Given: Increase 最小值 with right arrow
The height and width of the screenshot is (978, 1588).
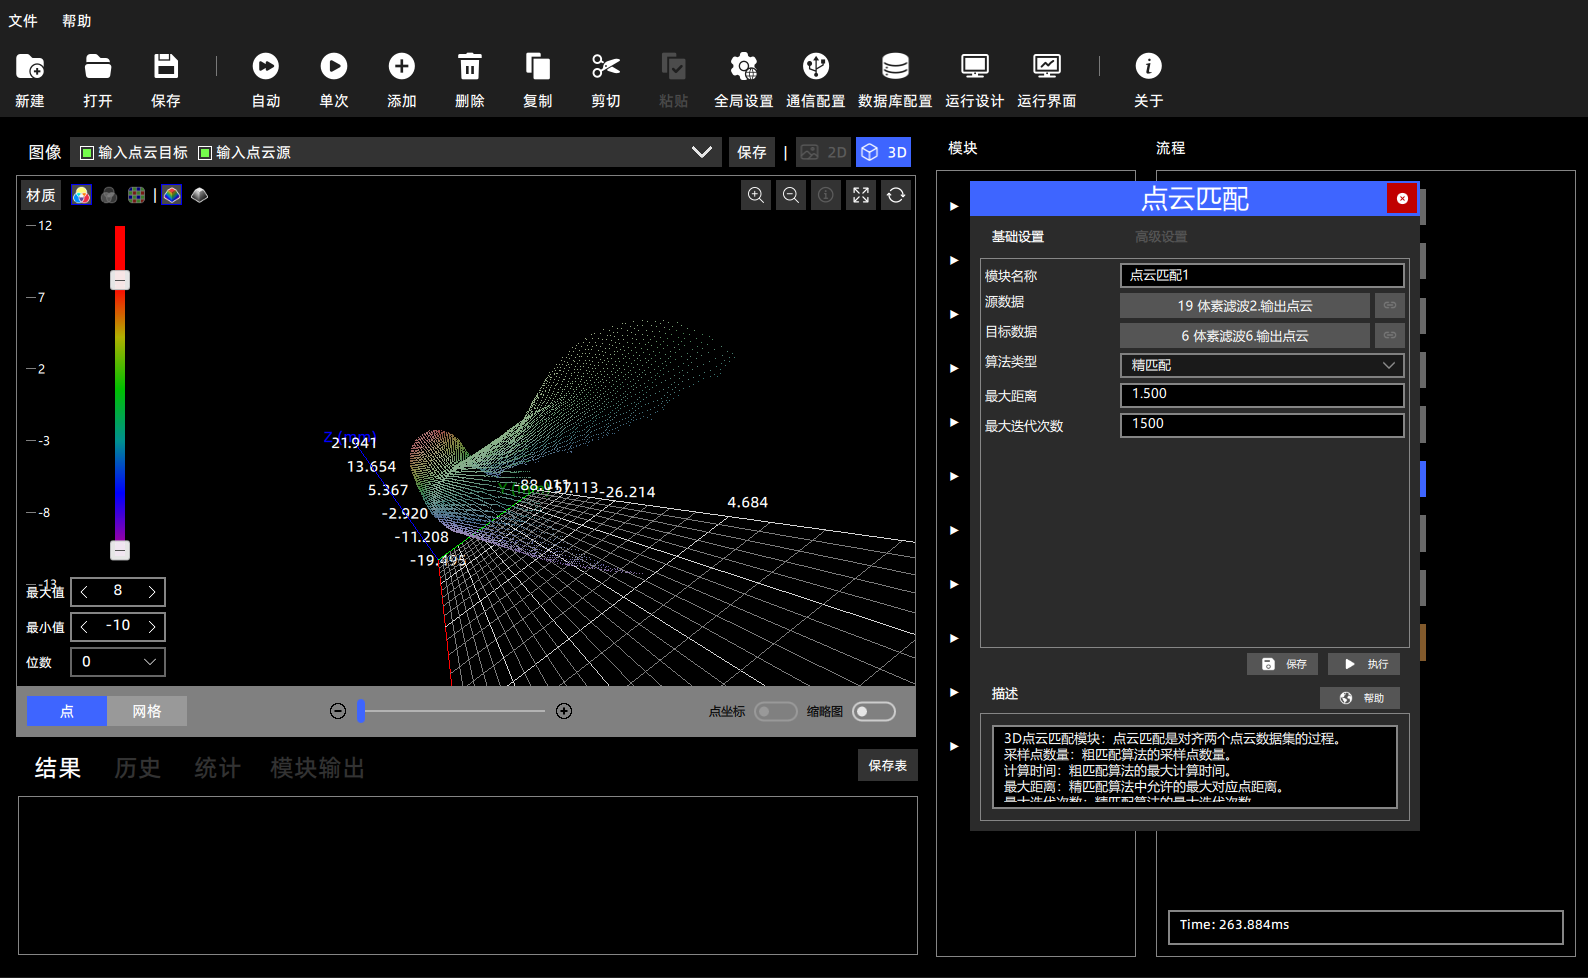Looking at the screenshot, I should coord(152,627).
